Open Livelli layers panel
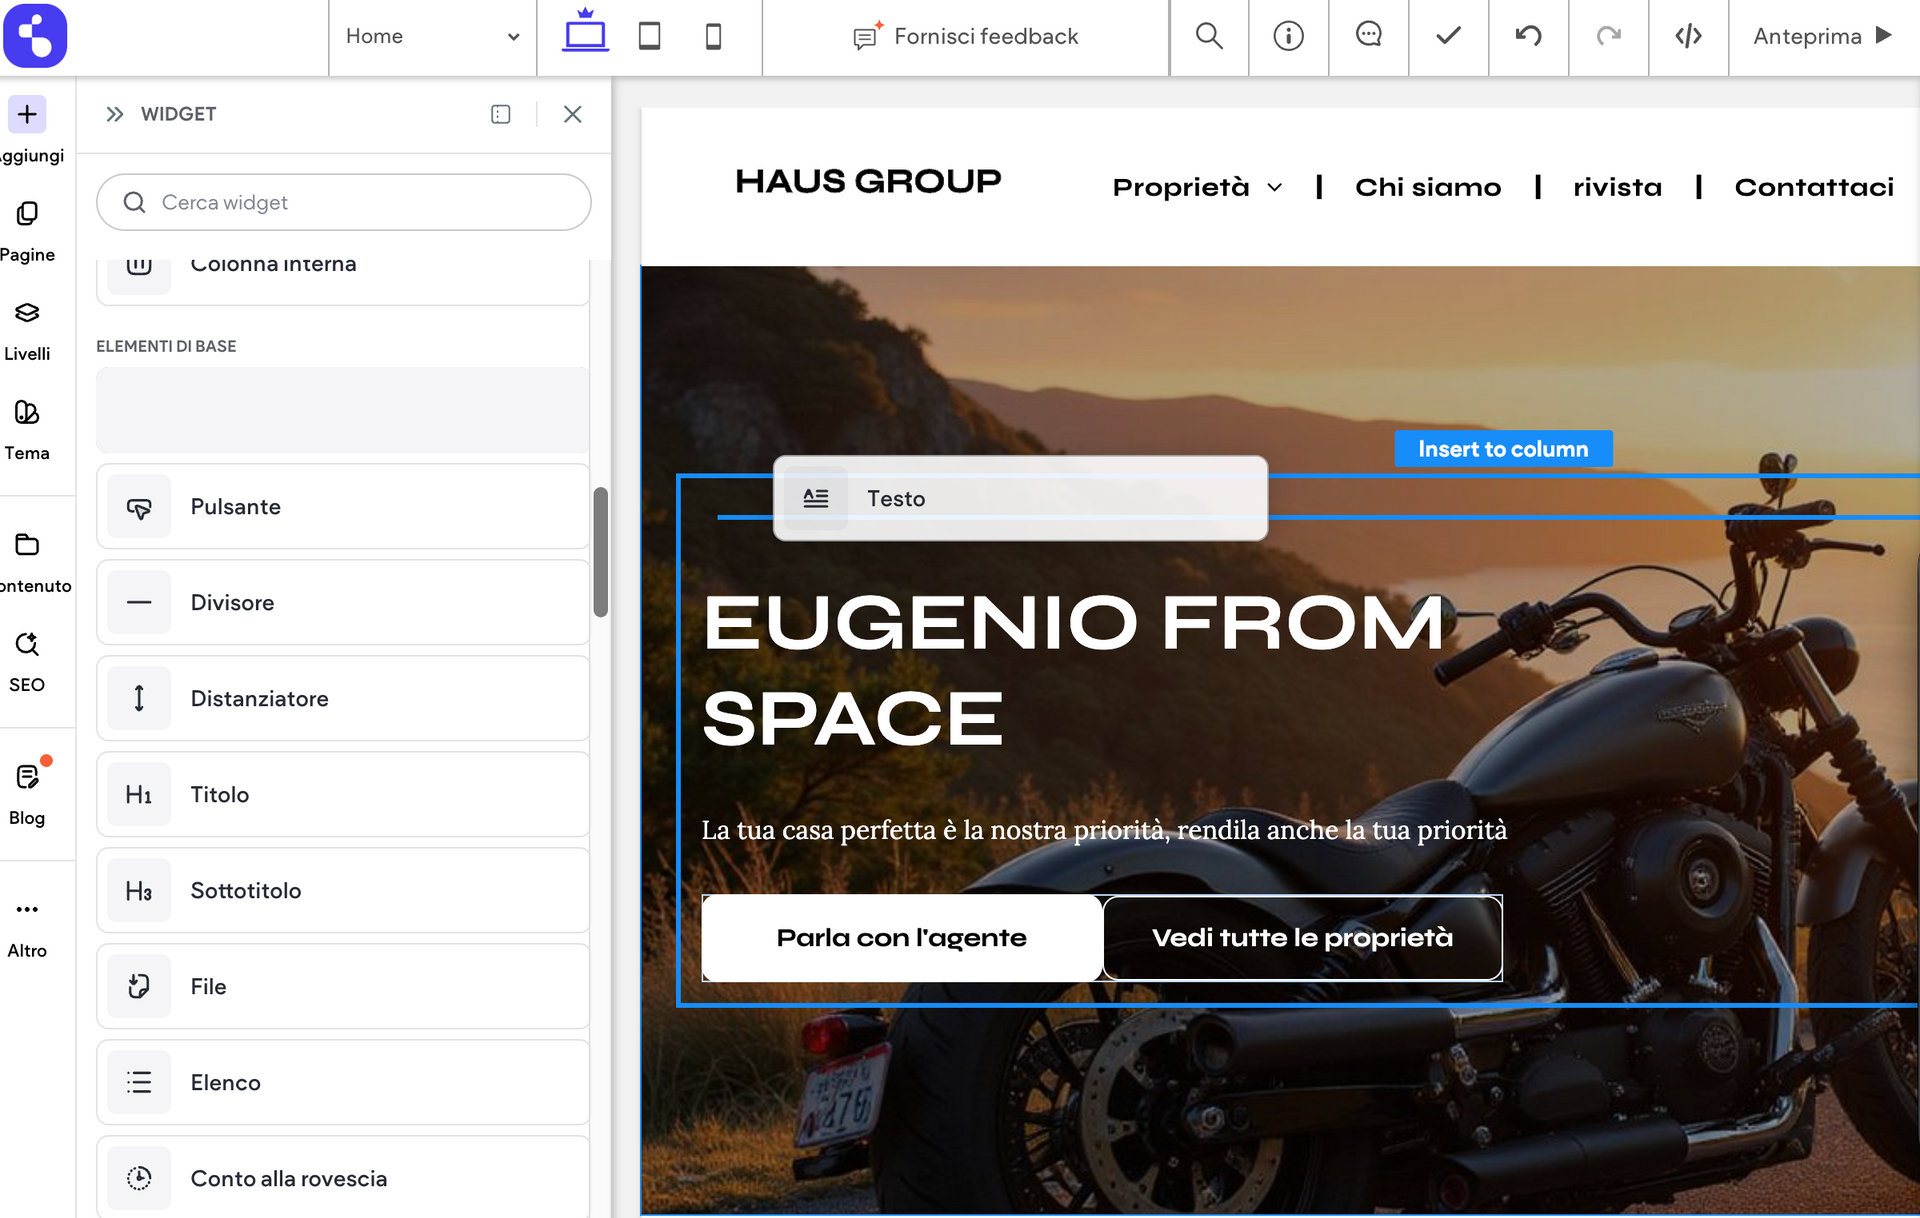 tap(27, 331)
